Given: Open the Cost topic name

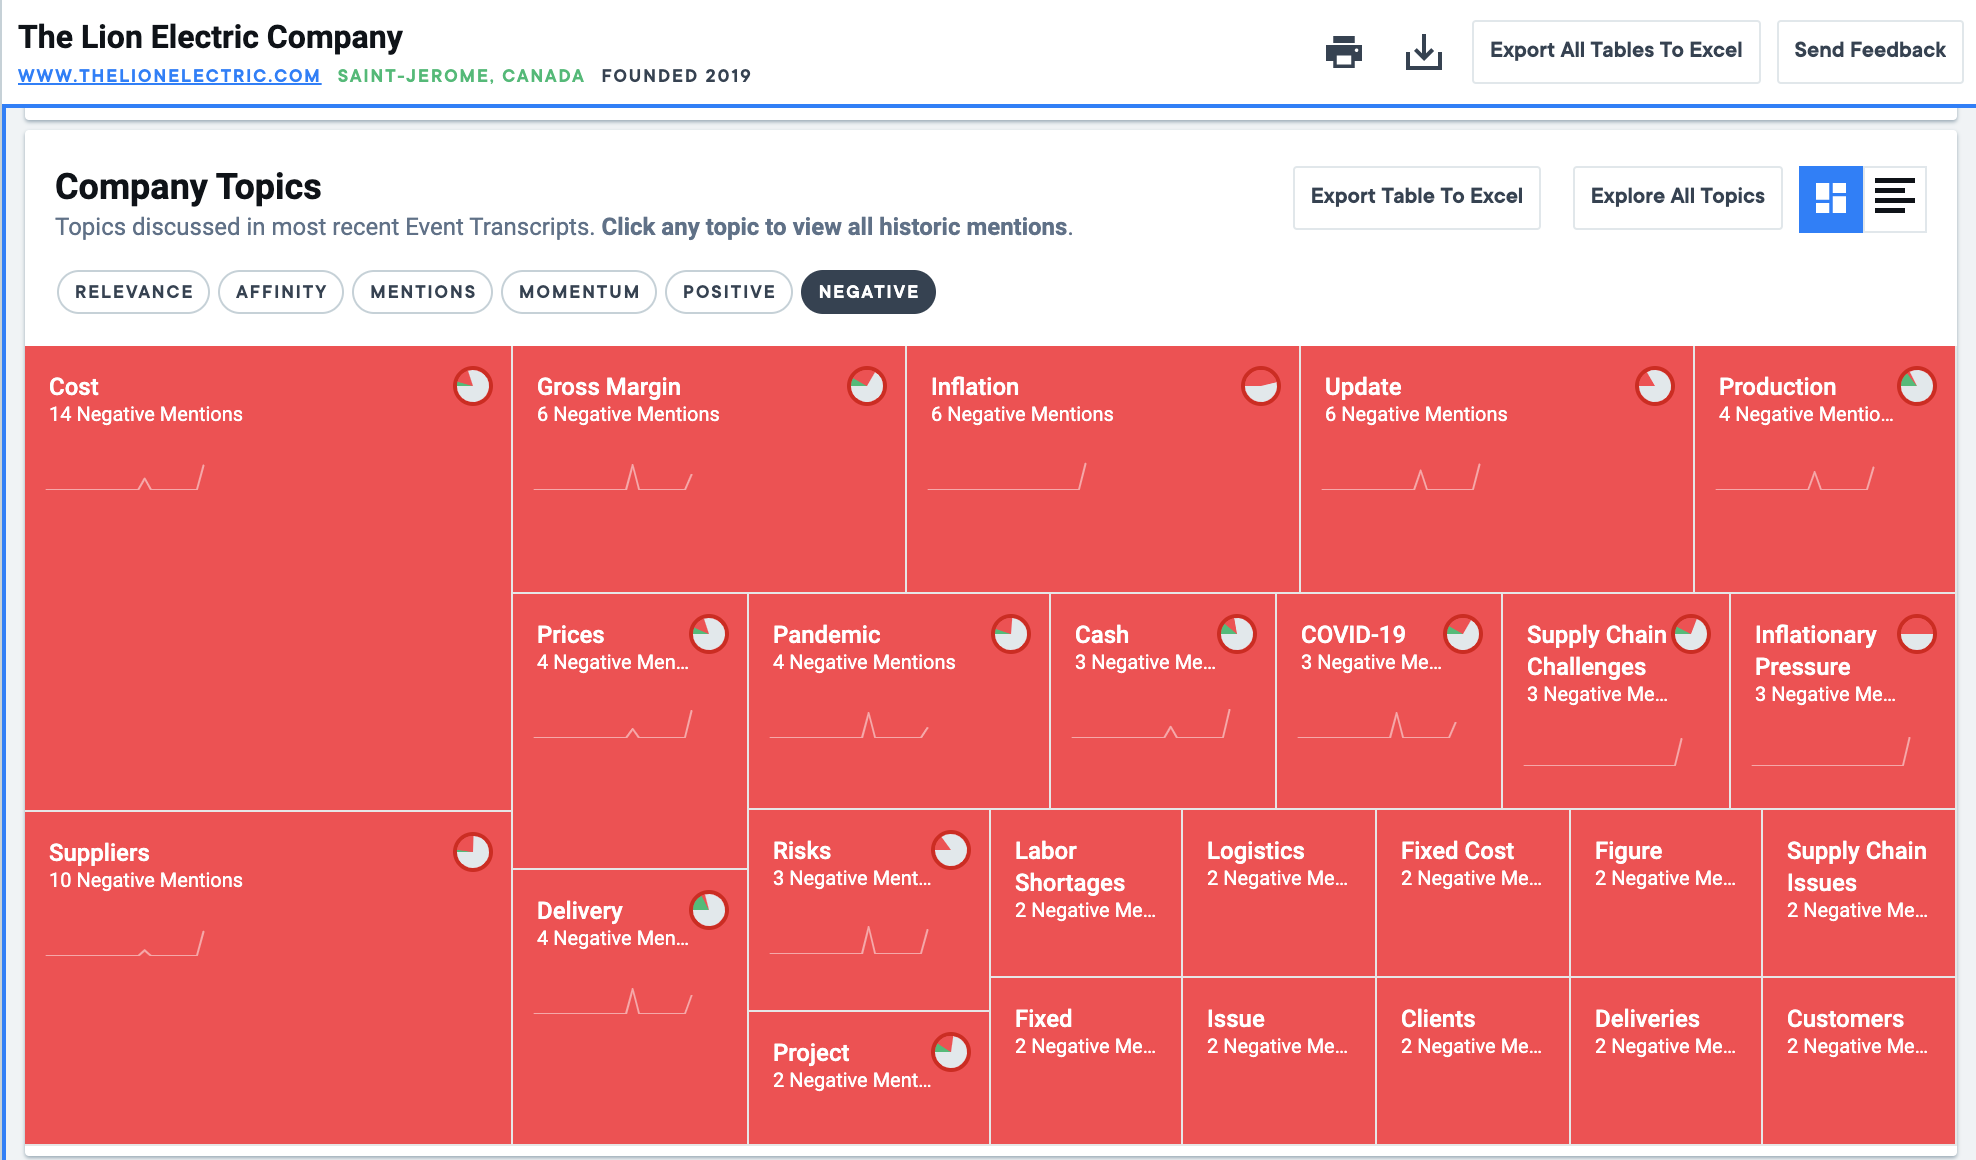Looking at the screenshot, I should pos(74,387).
